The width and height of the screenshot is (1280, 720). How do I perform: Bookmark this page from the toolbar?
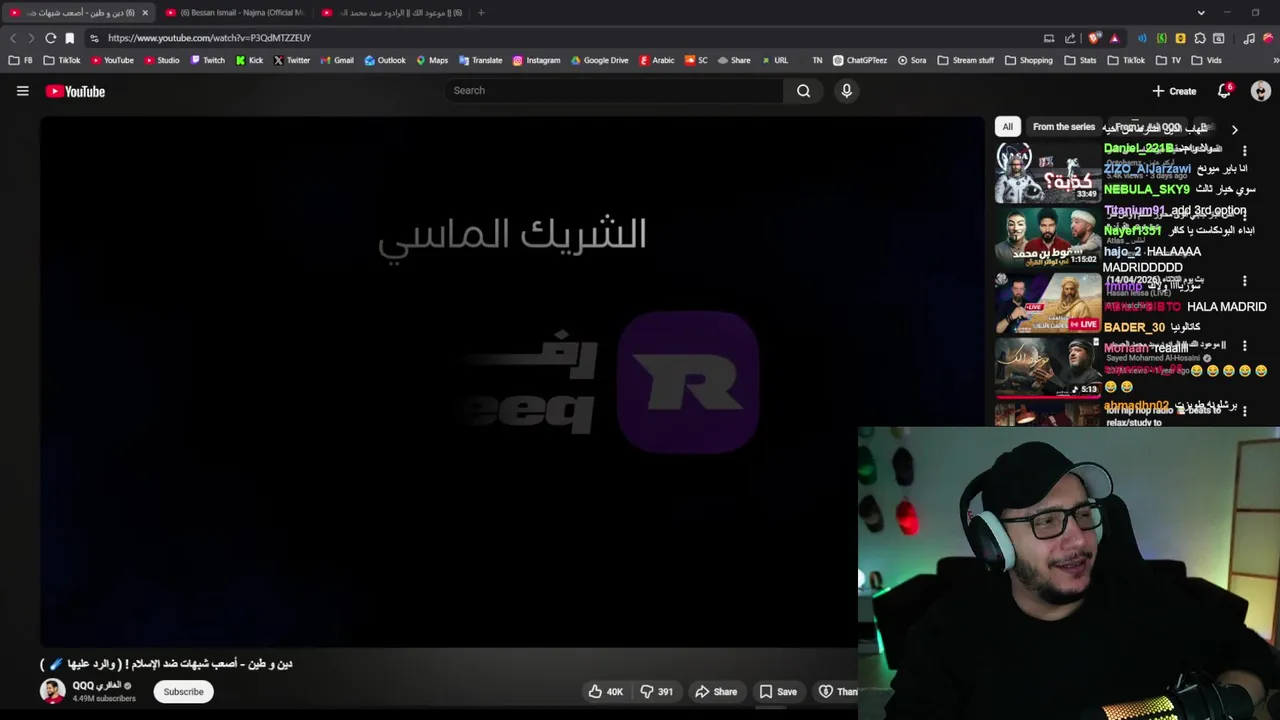(69, 38)
